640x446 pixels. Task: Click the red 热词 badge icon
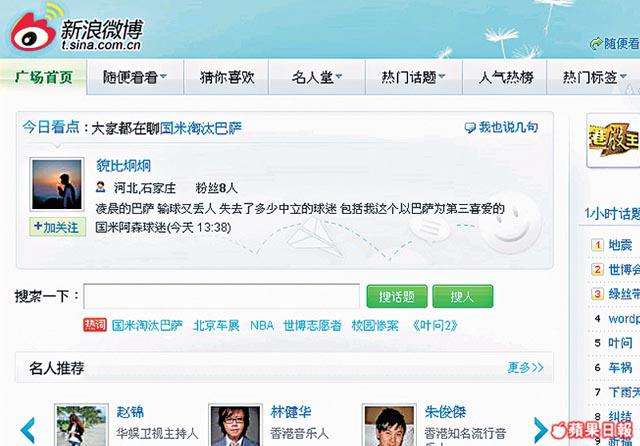[95, 325]
